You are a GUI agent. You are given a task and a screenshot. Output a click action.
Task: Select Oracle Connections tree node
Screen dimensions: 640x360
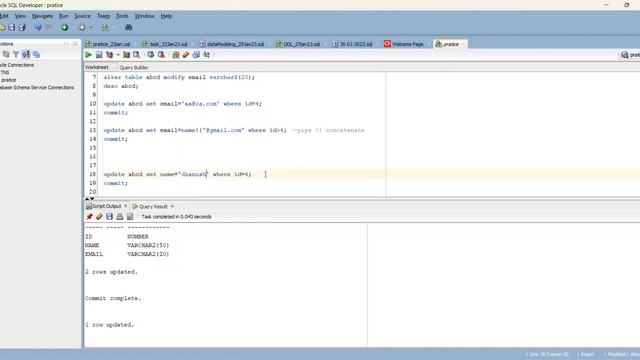[17, 65]
